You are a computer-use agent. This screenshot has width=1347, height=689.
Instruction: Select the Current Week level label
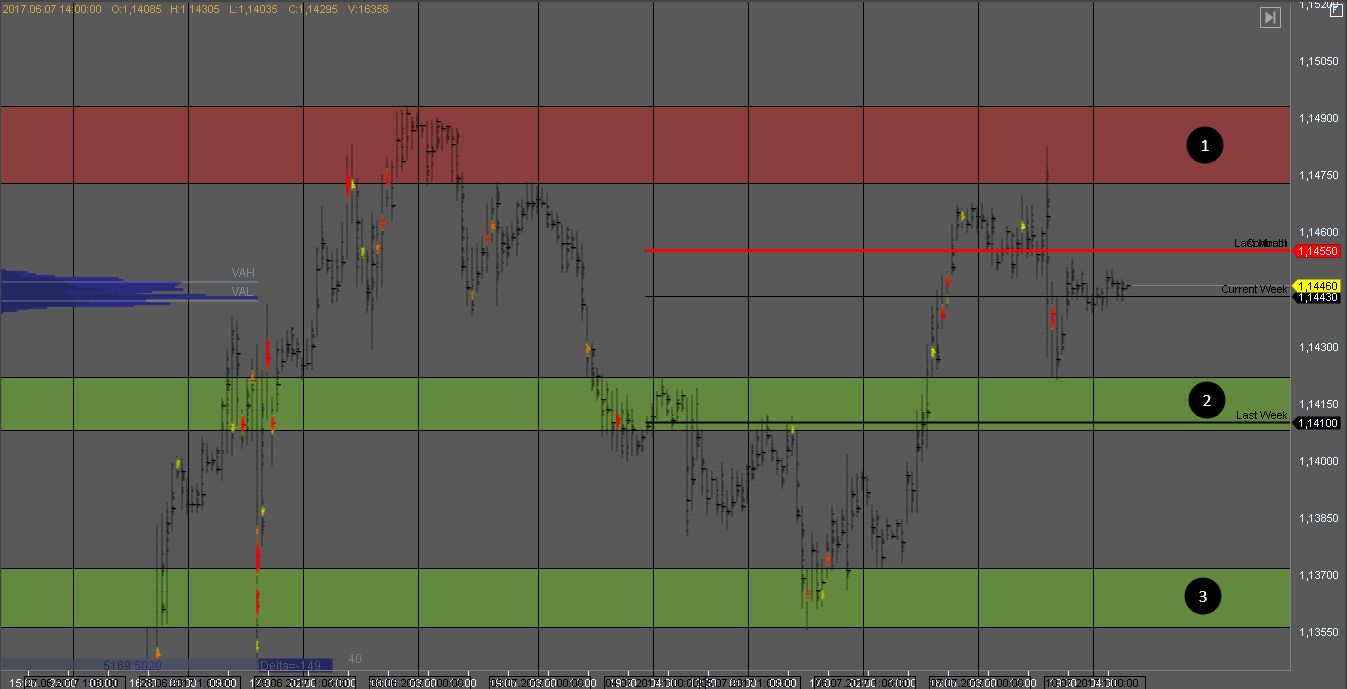(x=1254, y=289)
